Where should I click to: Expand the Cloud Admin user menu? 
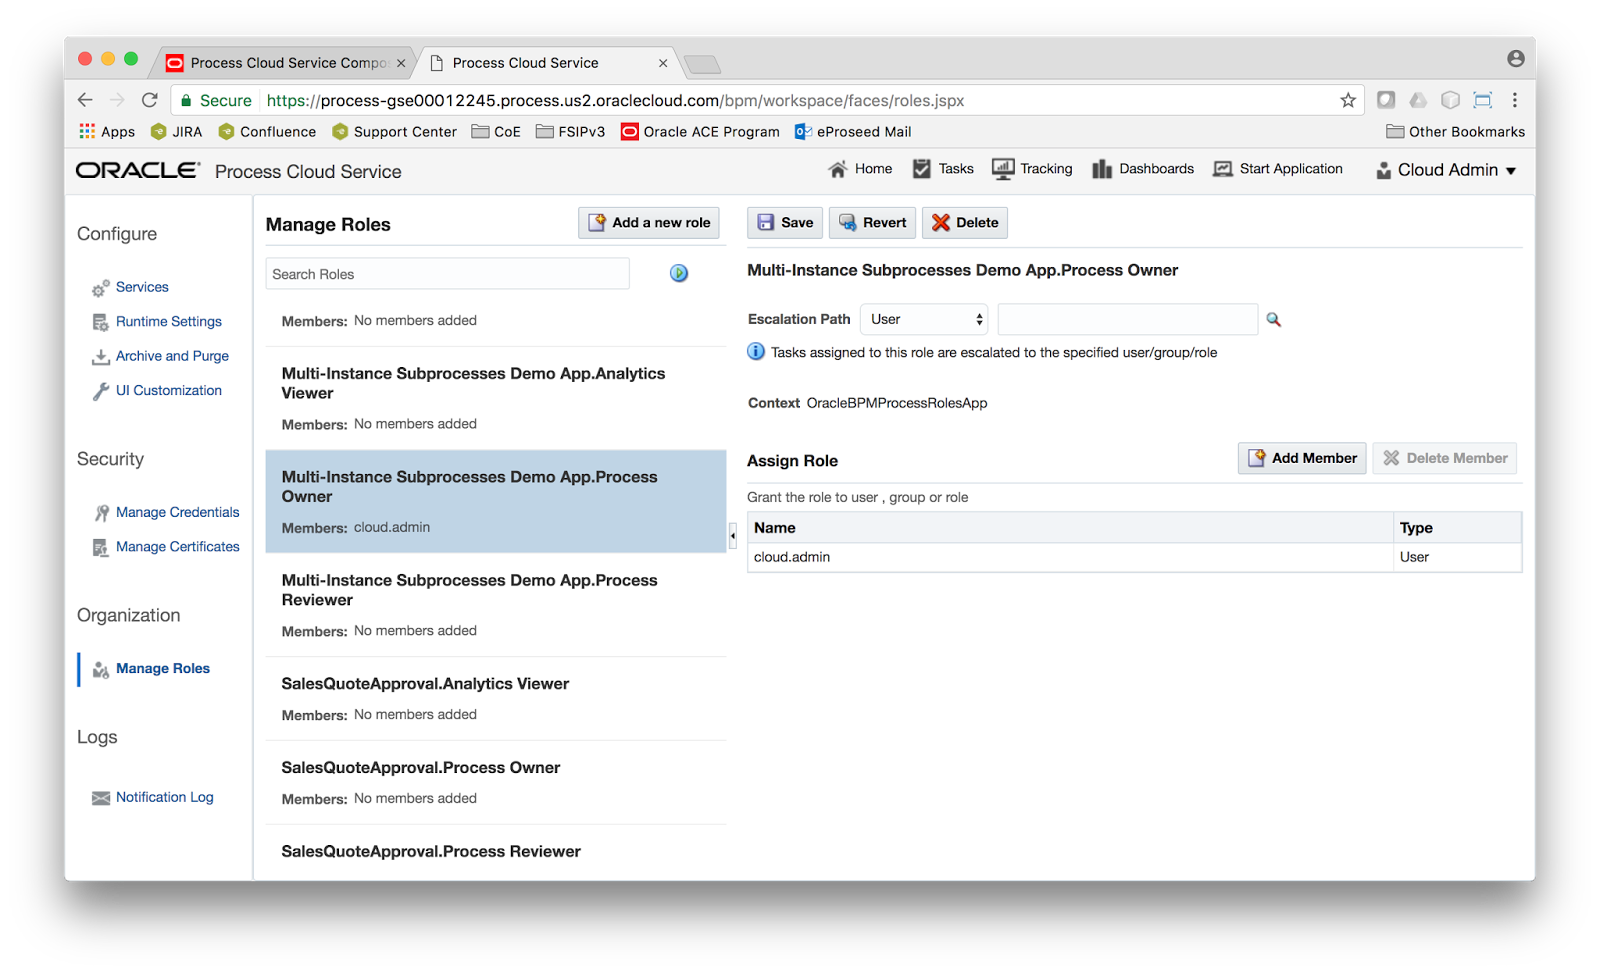[1447, 170]
